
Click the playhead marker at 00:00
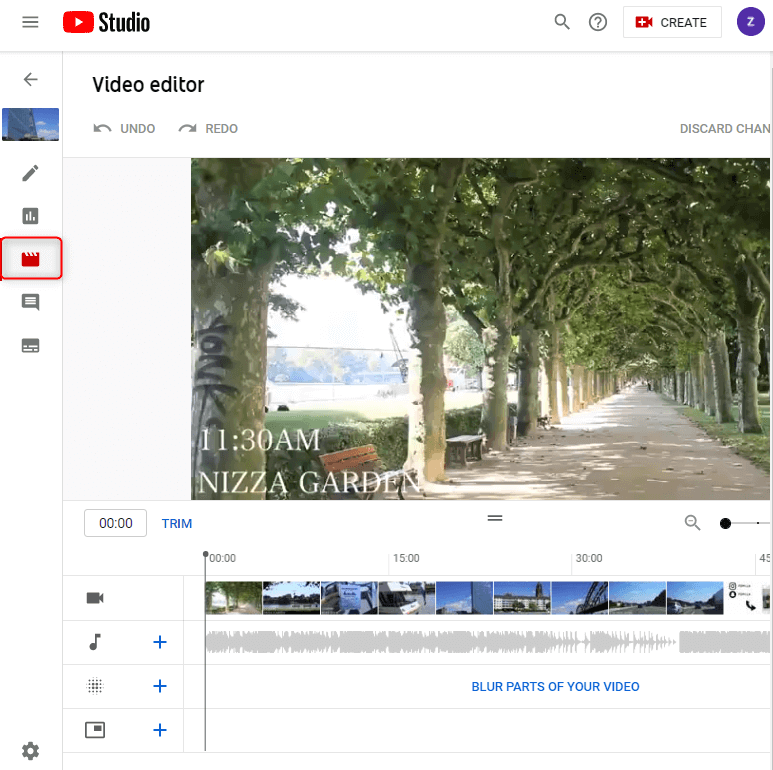(x=206, y=555)
